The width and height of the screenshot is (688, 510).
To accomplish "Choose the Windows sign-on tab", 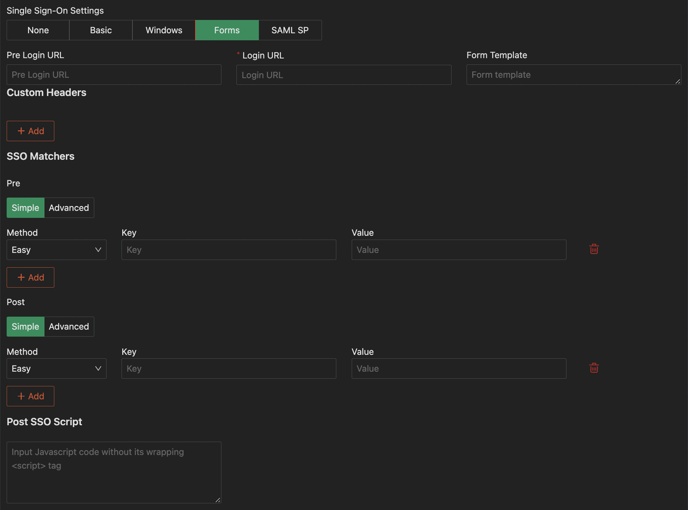I will 164,30.
